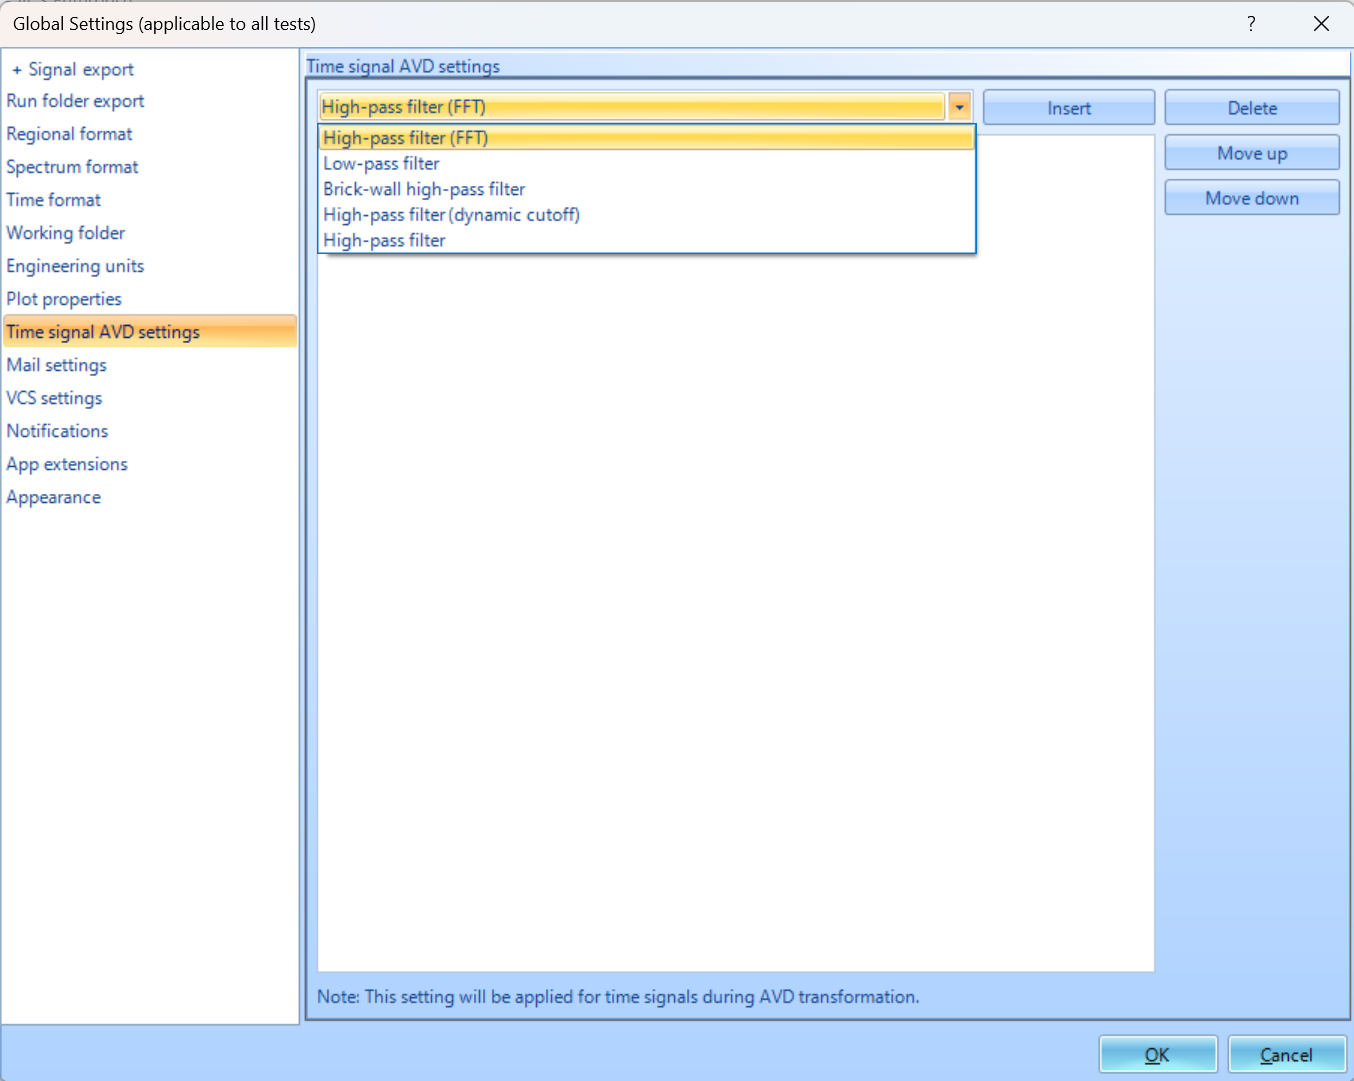Close the Global Settings window
1354x1081 pixels.
pyautogui.click(x=1321, y=24)
